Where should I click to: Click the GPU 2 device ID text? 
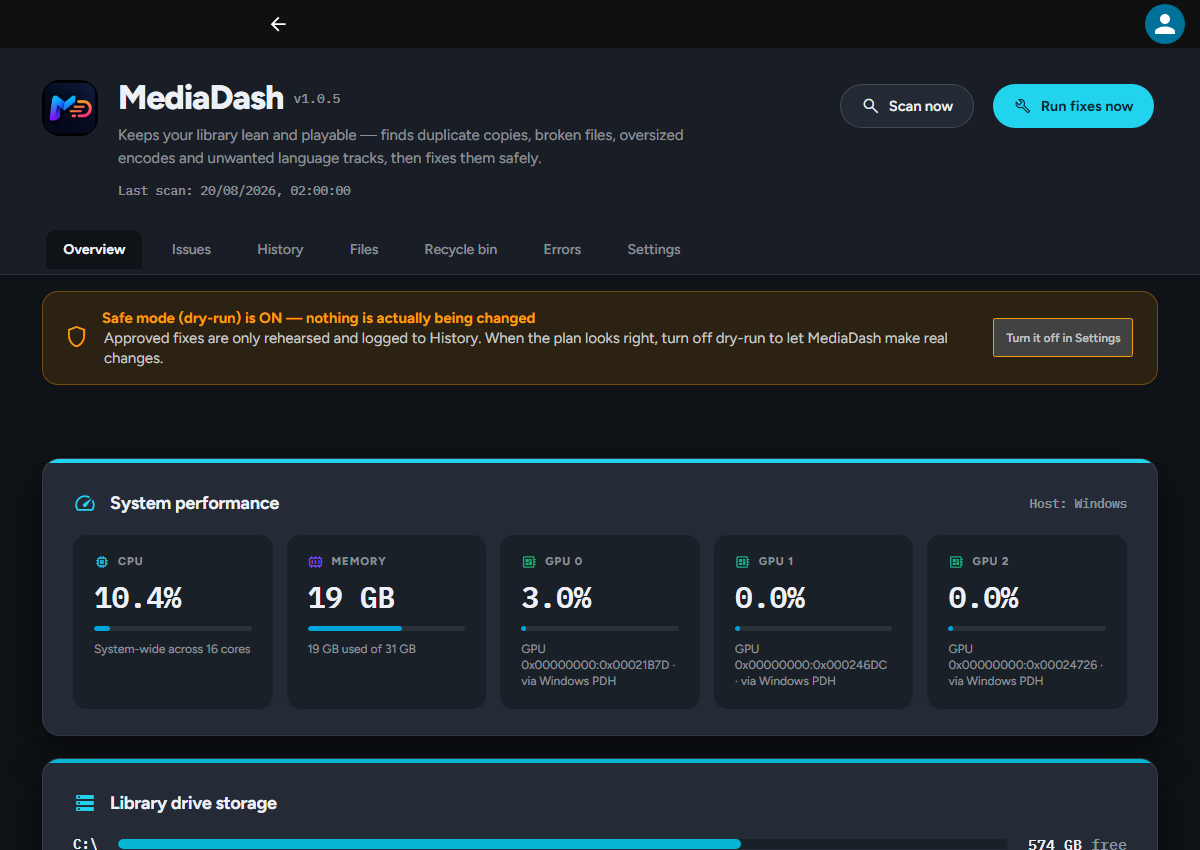(1025, 665)
